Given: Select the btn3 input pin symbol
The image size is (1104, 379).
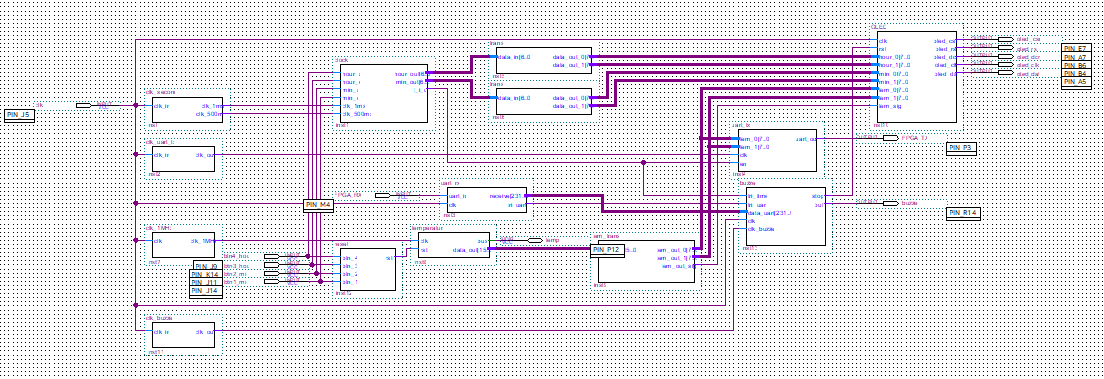Looking at the screenshot, I should pos(272,264).
